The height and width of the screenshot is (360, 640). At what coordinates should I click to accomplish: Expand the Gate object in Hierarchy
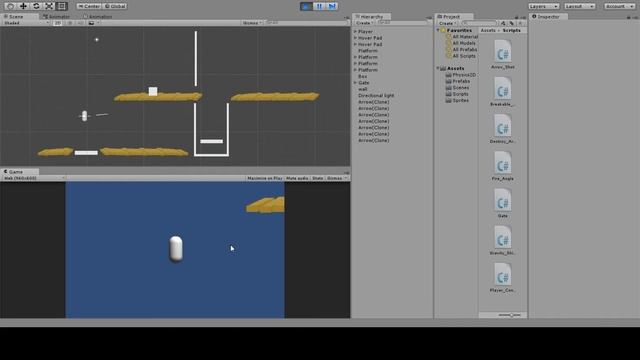click(355, 82)
